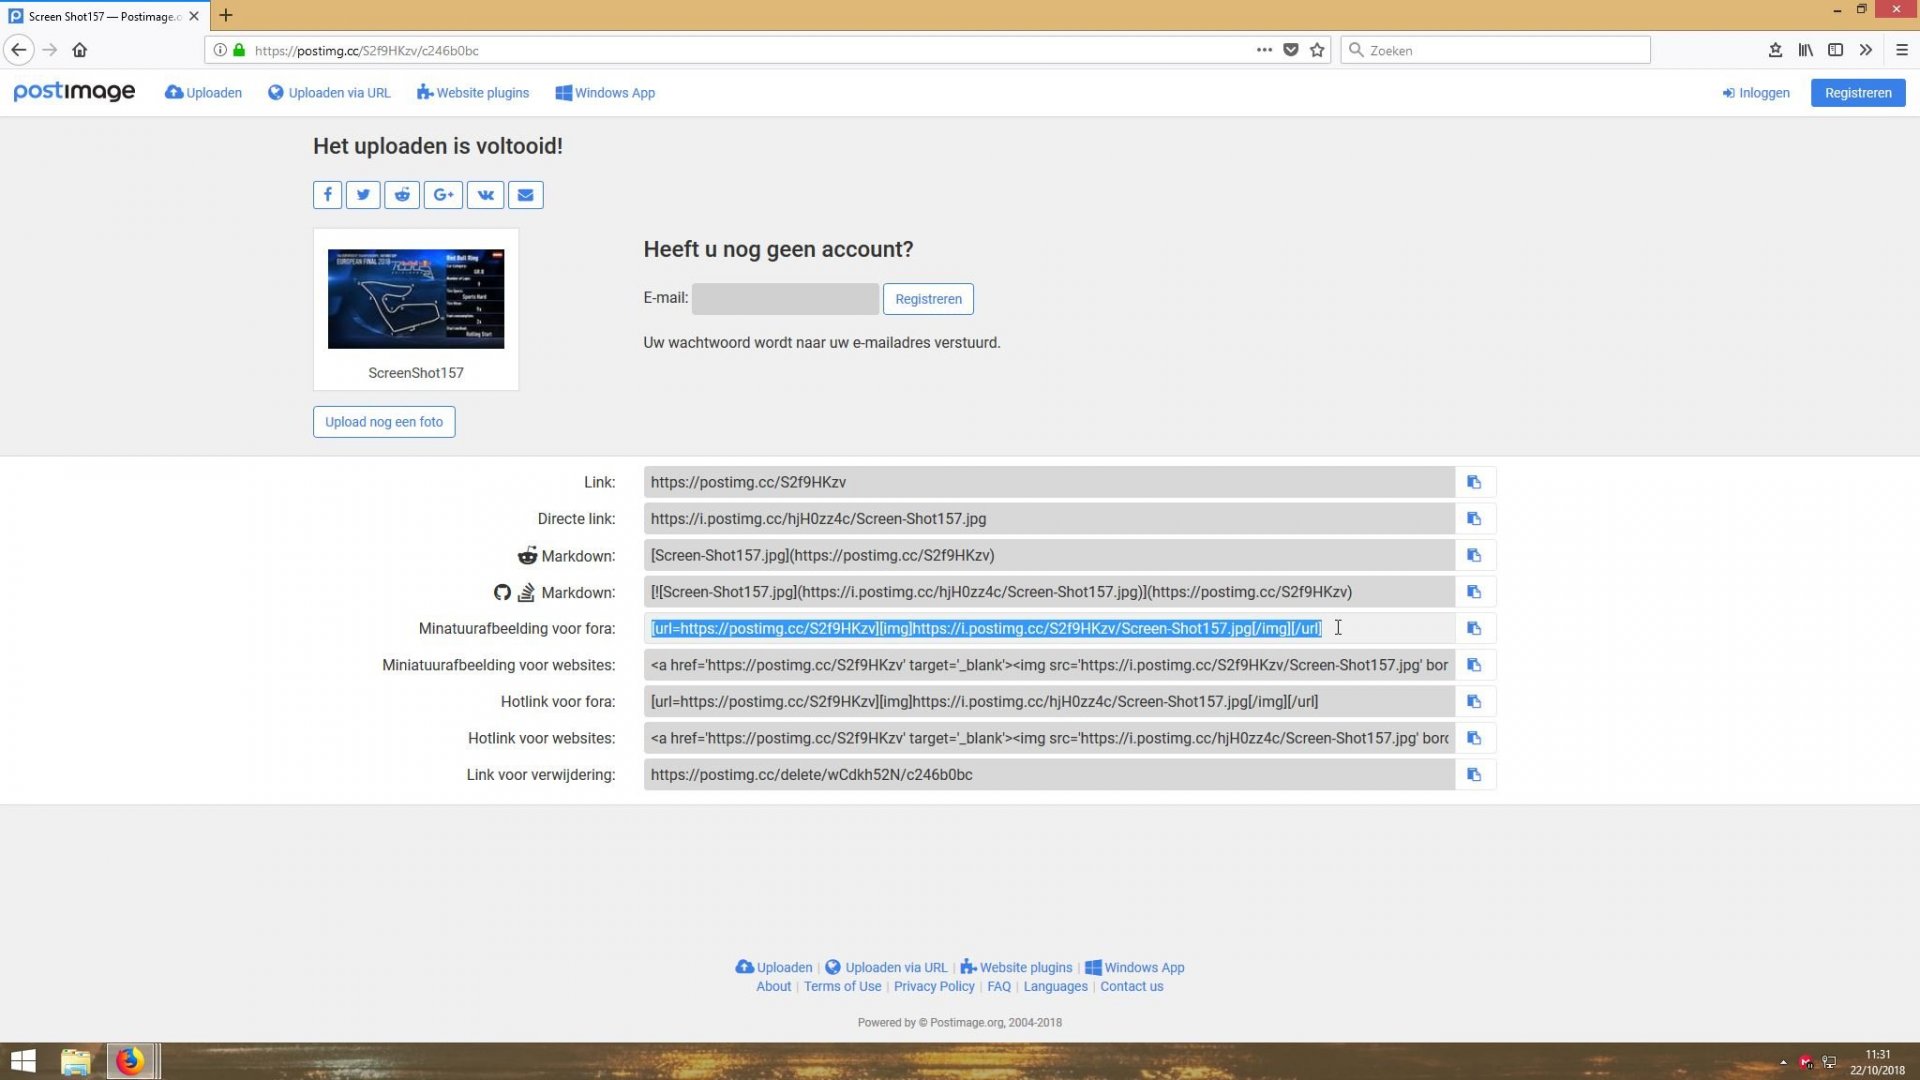Viewport: 1920px width, 1080px height.
Task: Open the Windows App page from the header
Action: tap(605, 92)
